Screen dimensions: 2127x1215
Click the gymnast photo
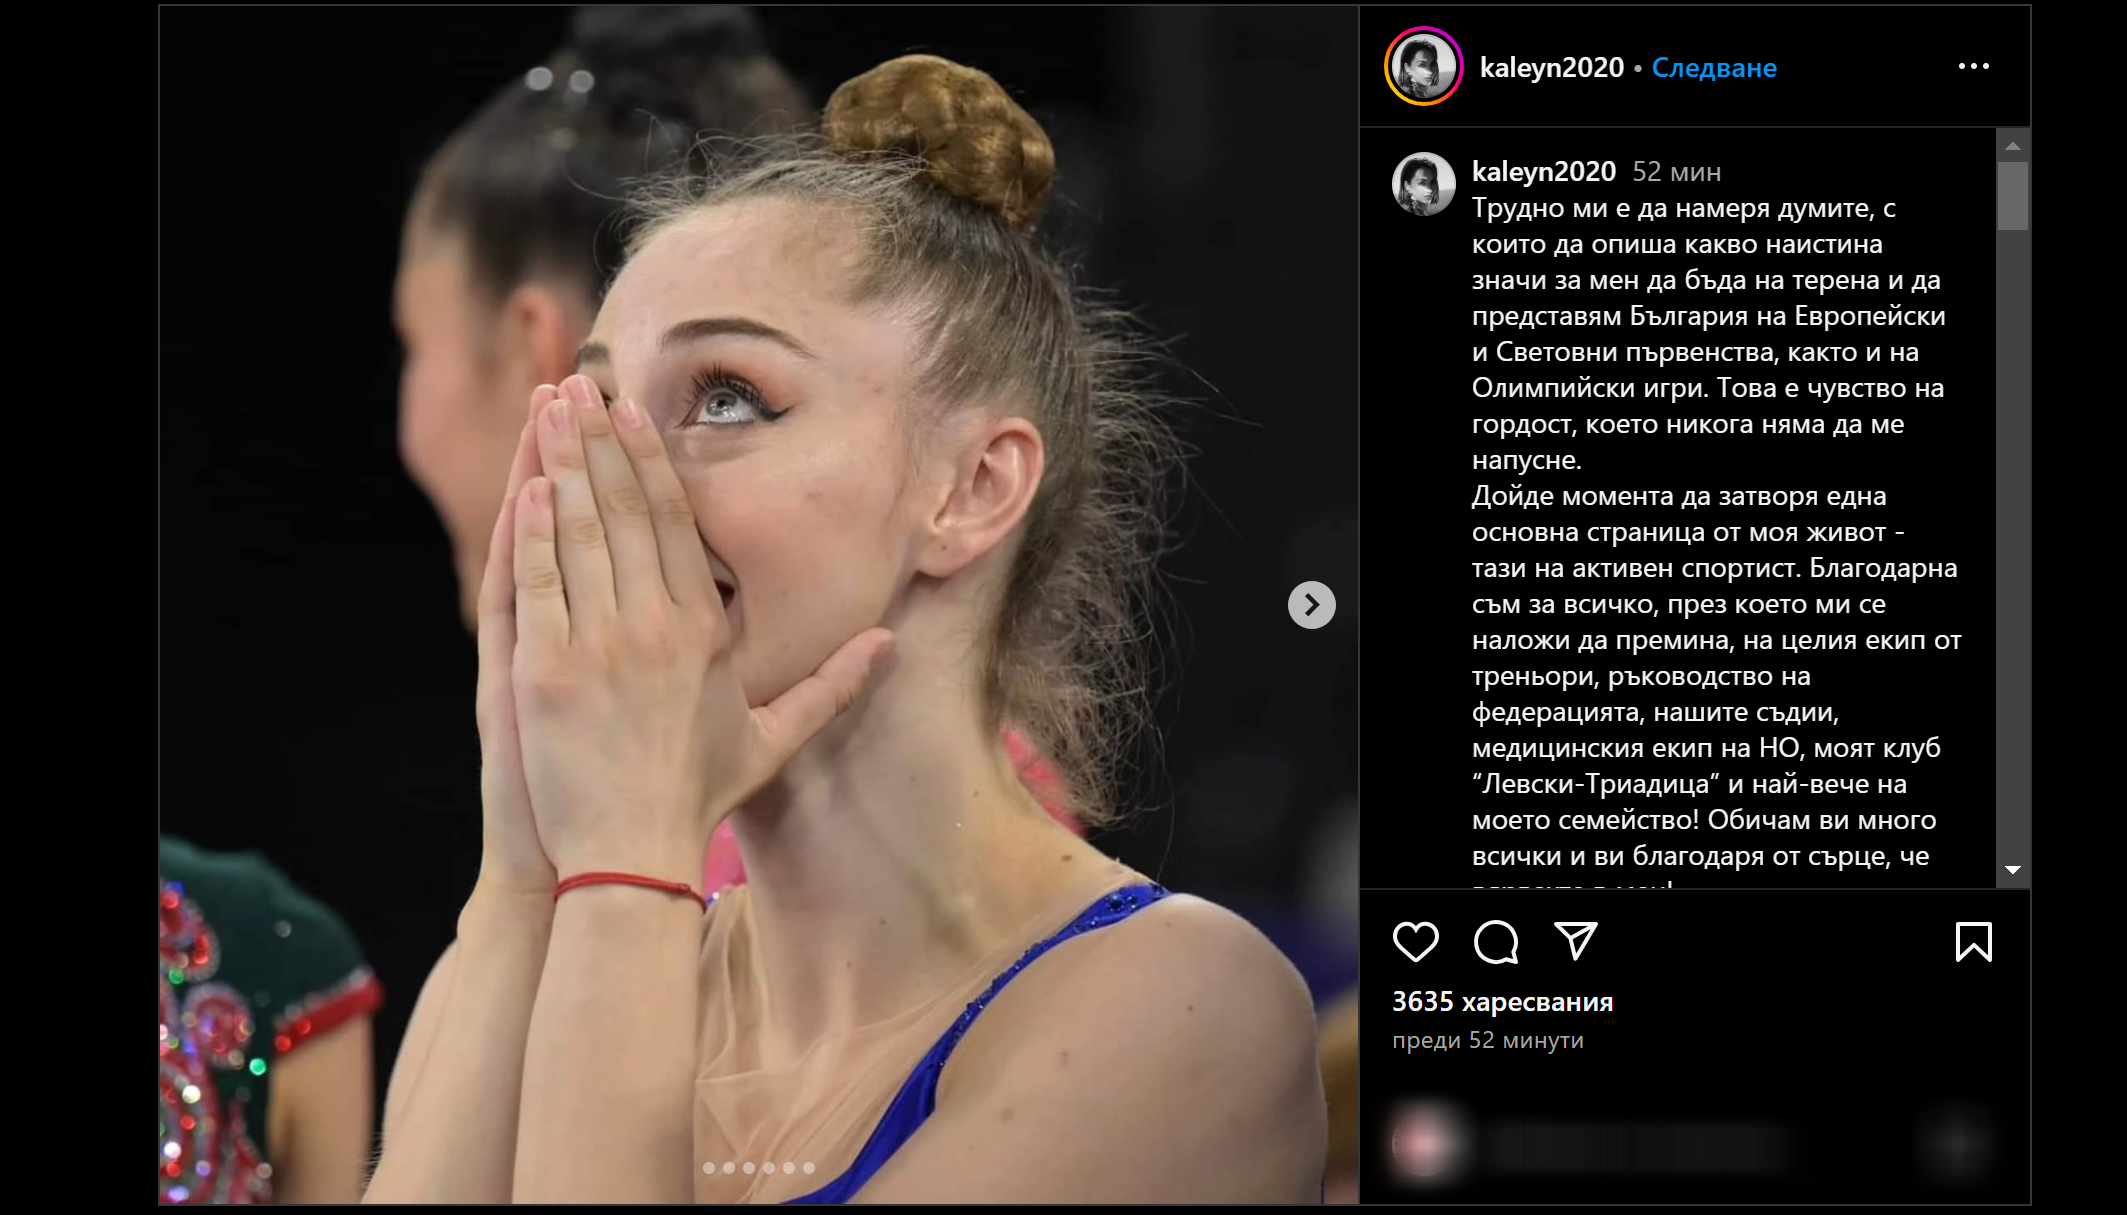[x=758, y=604]
